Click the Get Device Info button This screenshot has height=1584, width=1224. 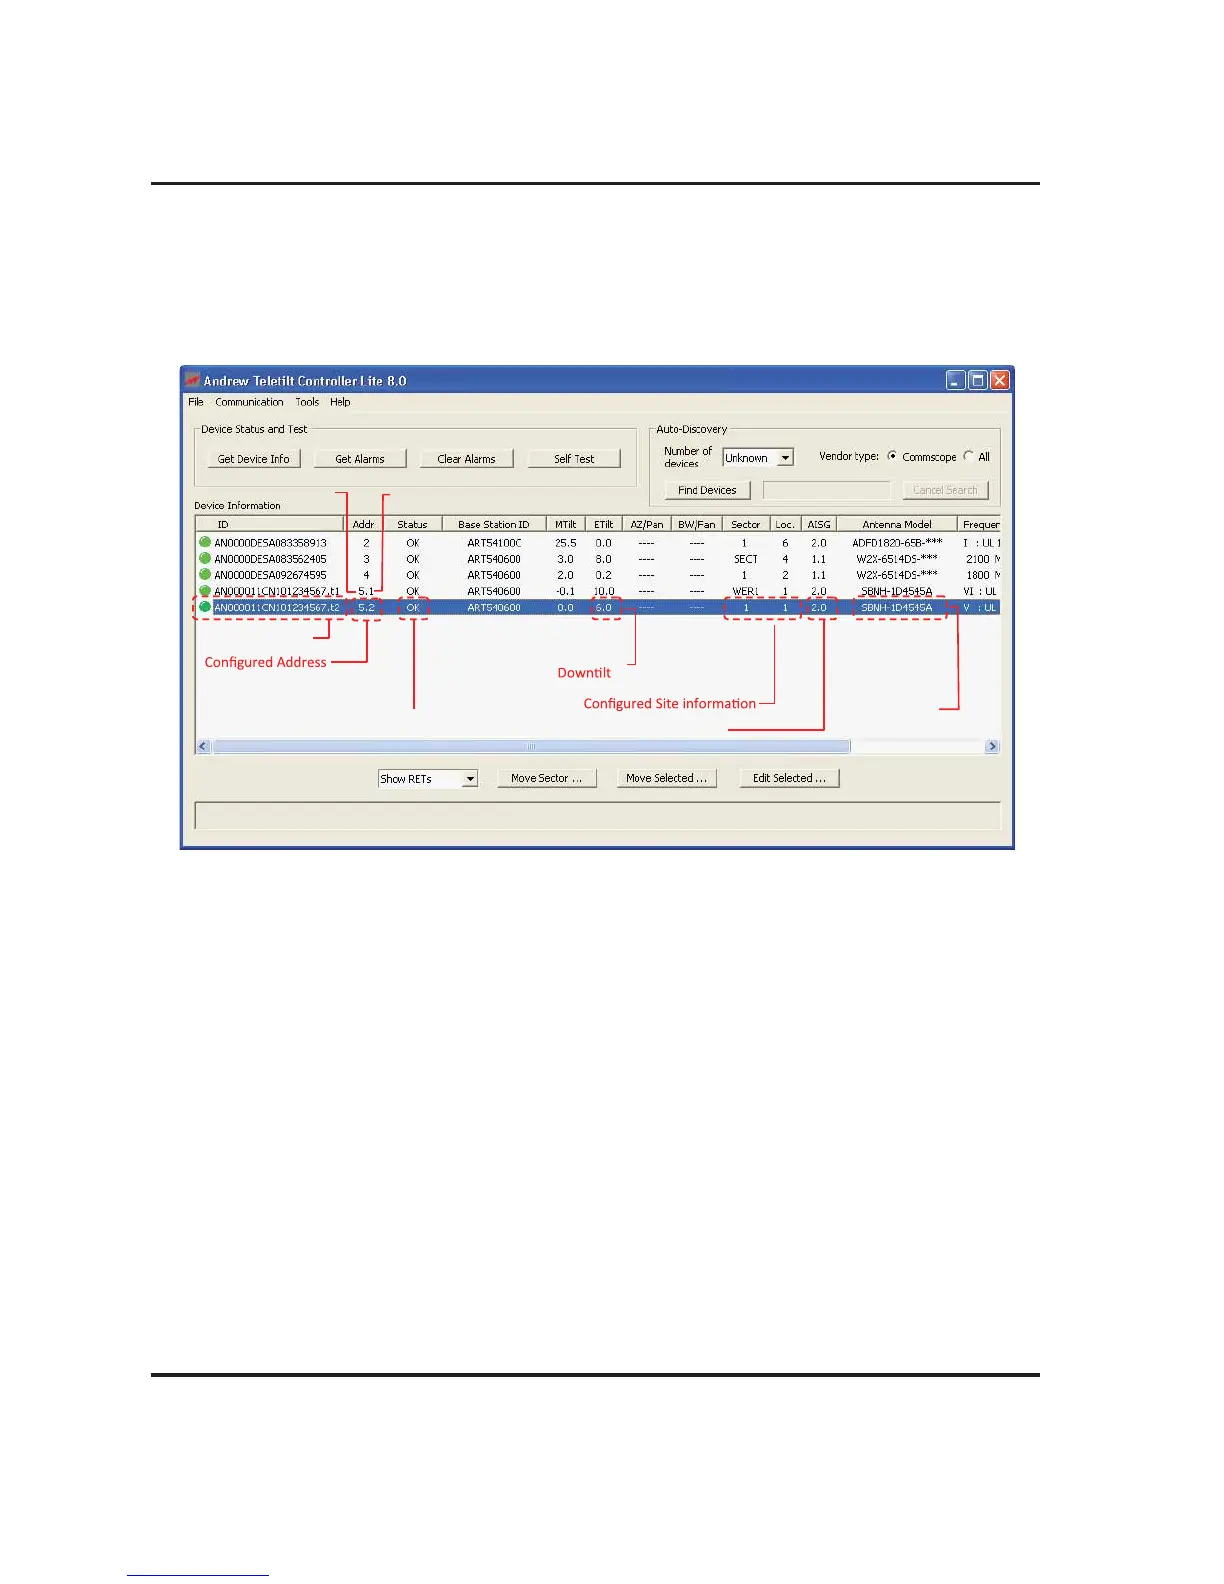tap(254, 459)
